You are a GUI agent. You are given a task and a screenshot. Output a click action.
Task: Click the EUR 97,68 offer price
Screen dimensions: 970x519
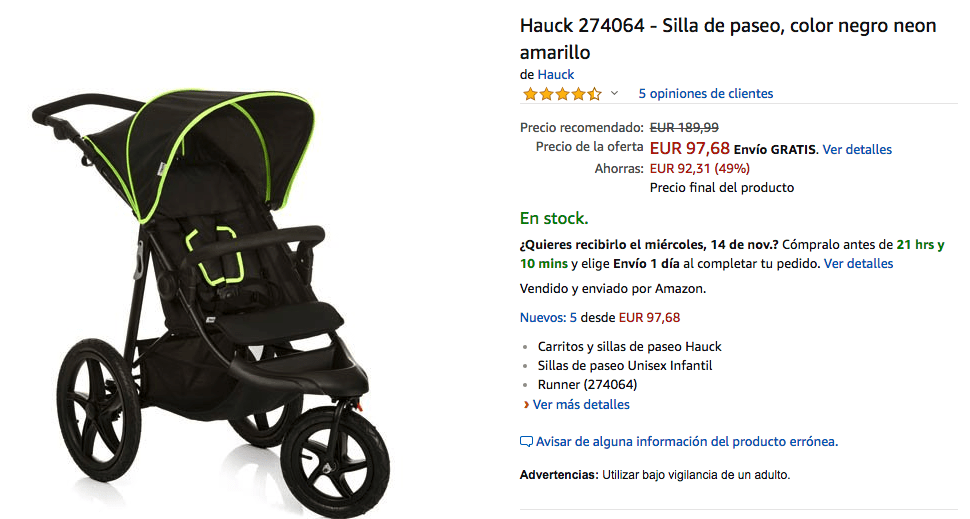coord(689,148)
